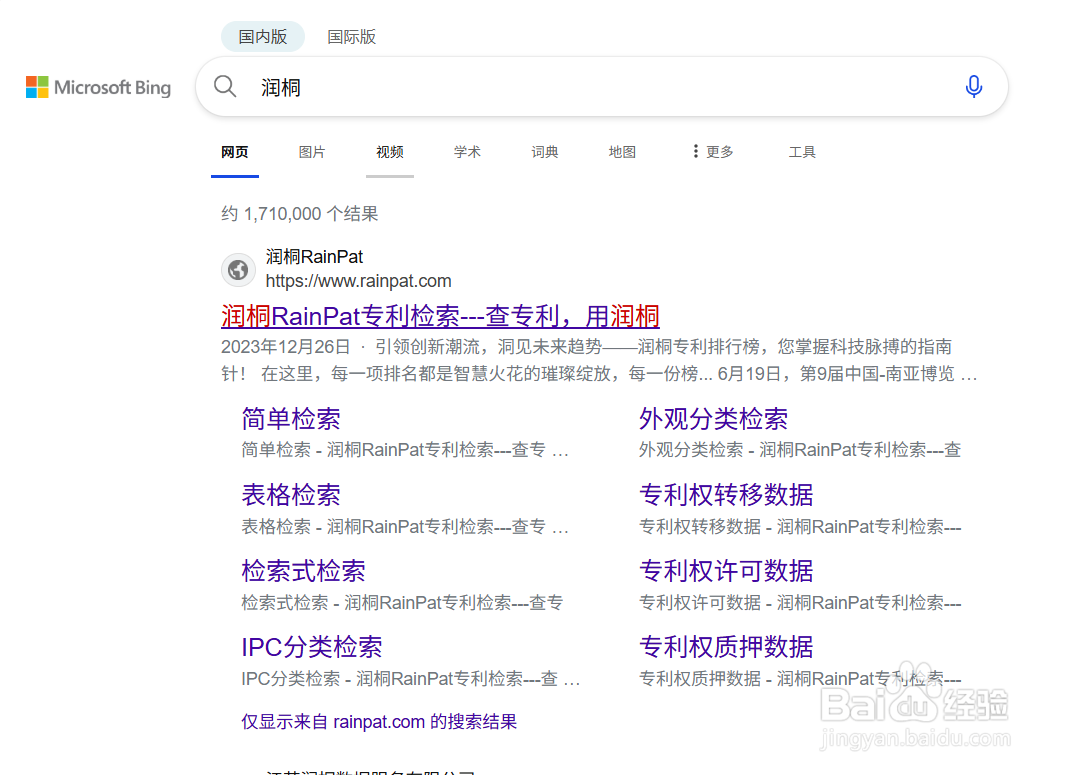The height and width of the screenshot is (775, 1069).
Task: Click the magnifier search icon
Action: click(225, 87)
